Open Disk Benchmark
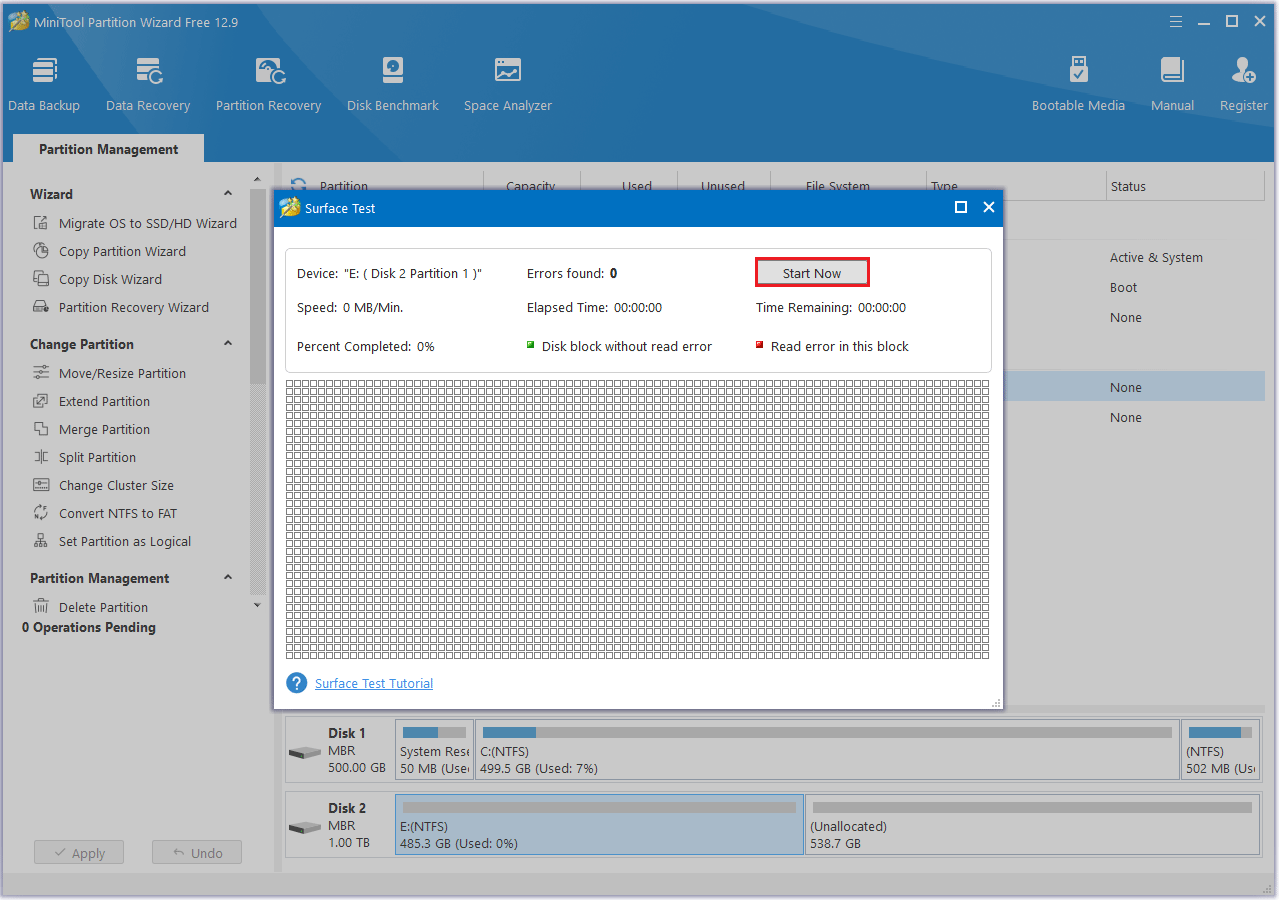Image resolution: width=1280 pixels, height=900 pixels. (x=393, y=85)
